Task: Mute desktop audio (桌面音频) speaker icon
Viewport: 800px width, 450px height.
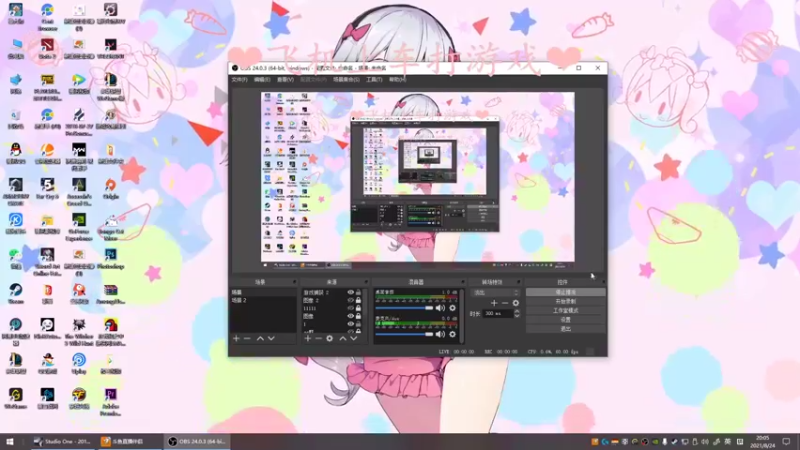Action: [440, 308]
